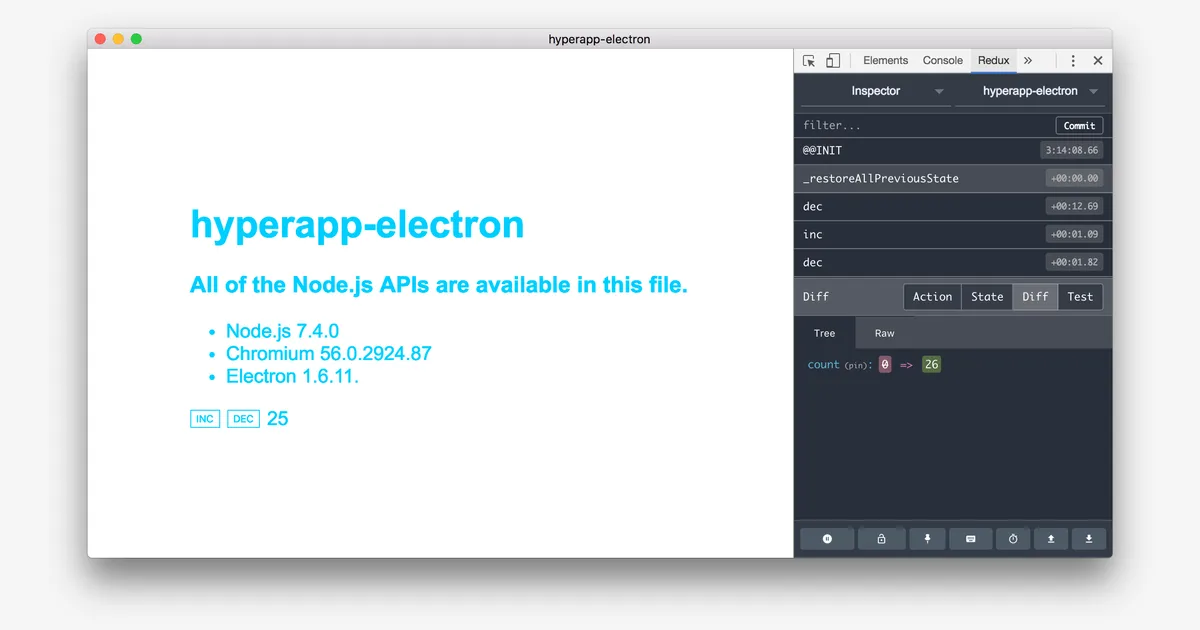
Task: Click the INC counter button
Action: click(205, 419)
